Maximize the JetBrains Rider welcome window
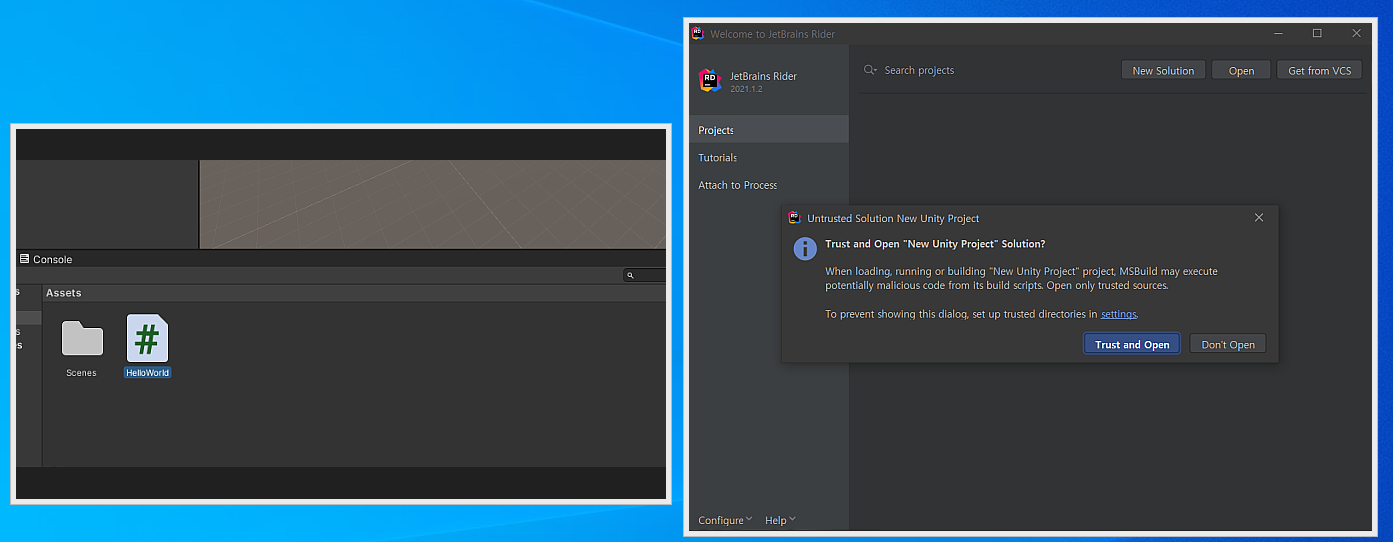Viewport: 1393px width, 542px height. pyautogui.click(x=1317, y=33)
